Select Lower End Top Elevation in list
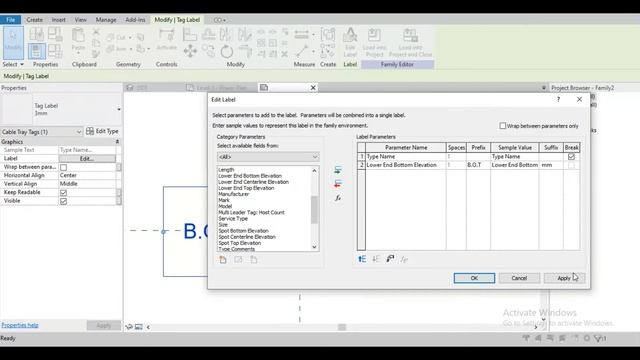Image resolution: width=640 pixels, height=360 pixels. (x=246, y=188)
